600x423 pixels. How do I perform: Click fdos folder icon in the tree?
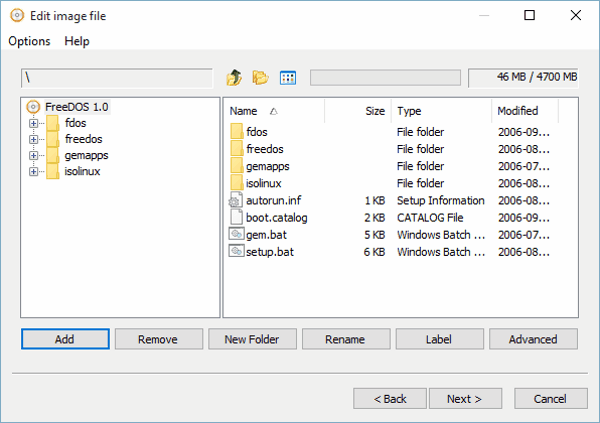(x=52, y=123)
